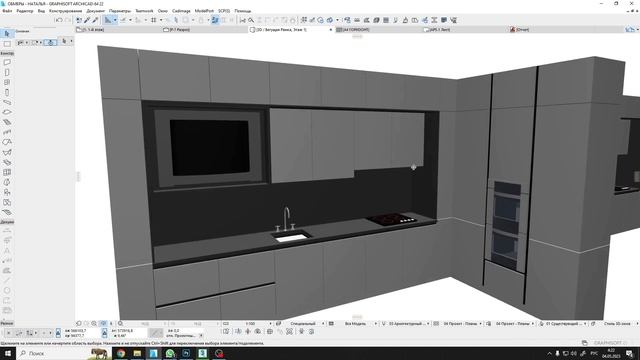Toggle the highlighted selection option in info box

click(50, 42)
